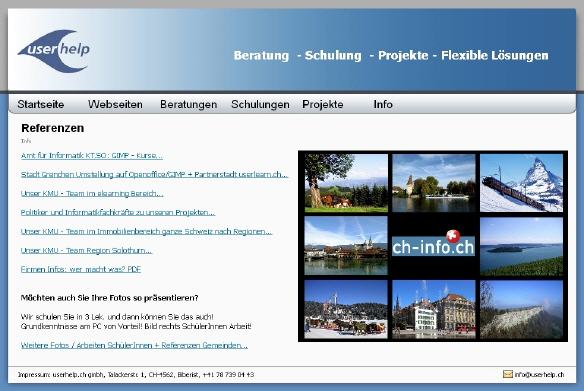Click the ch-info.ch logo tile
The height and width of the screenshot is (391, 584).
click(x=434, y=246)
